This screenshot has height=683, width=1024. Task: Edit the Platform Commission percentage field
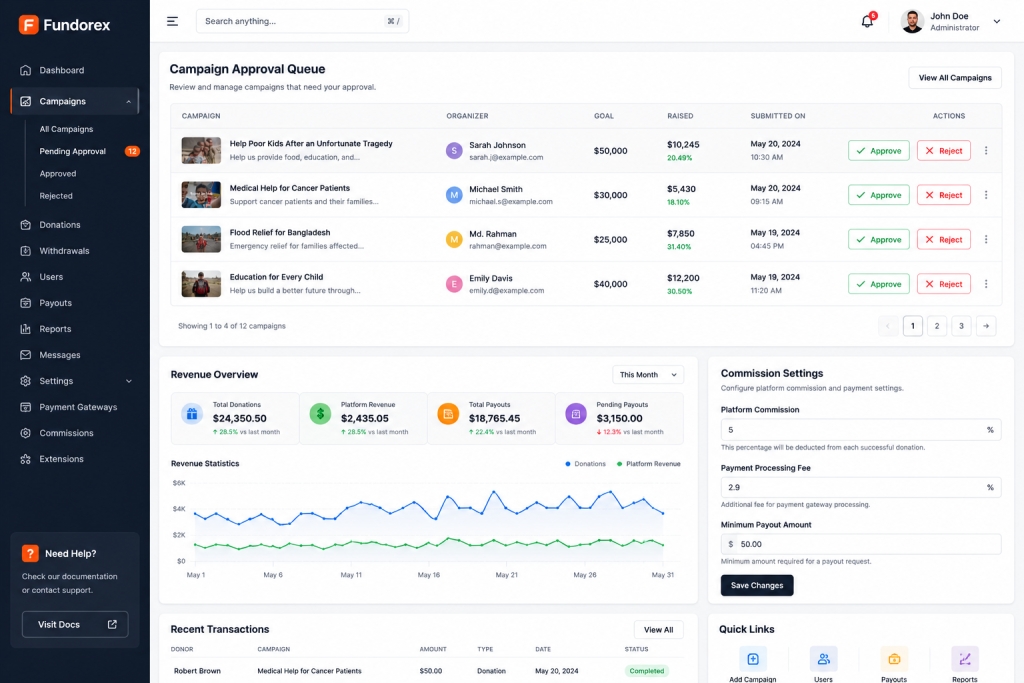861,430
